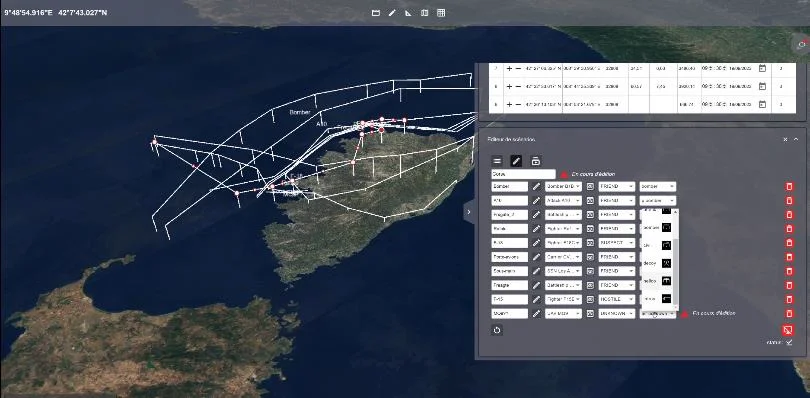Remove waypoint row 8 with minus

[519, 86]
